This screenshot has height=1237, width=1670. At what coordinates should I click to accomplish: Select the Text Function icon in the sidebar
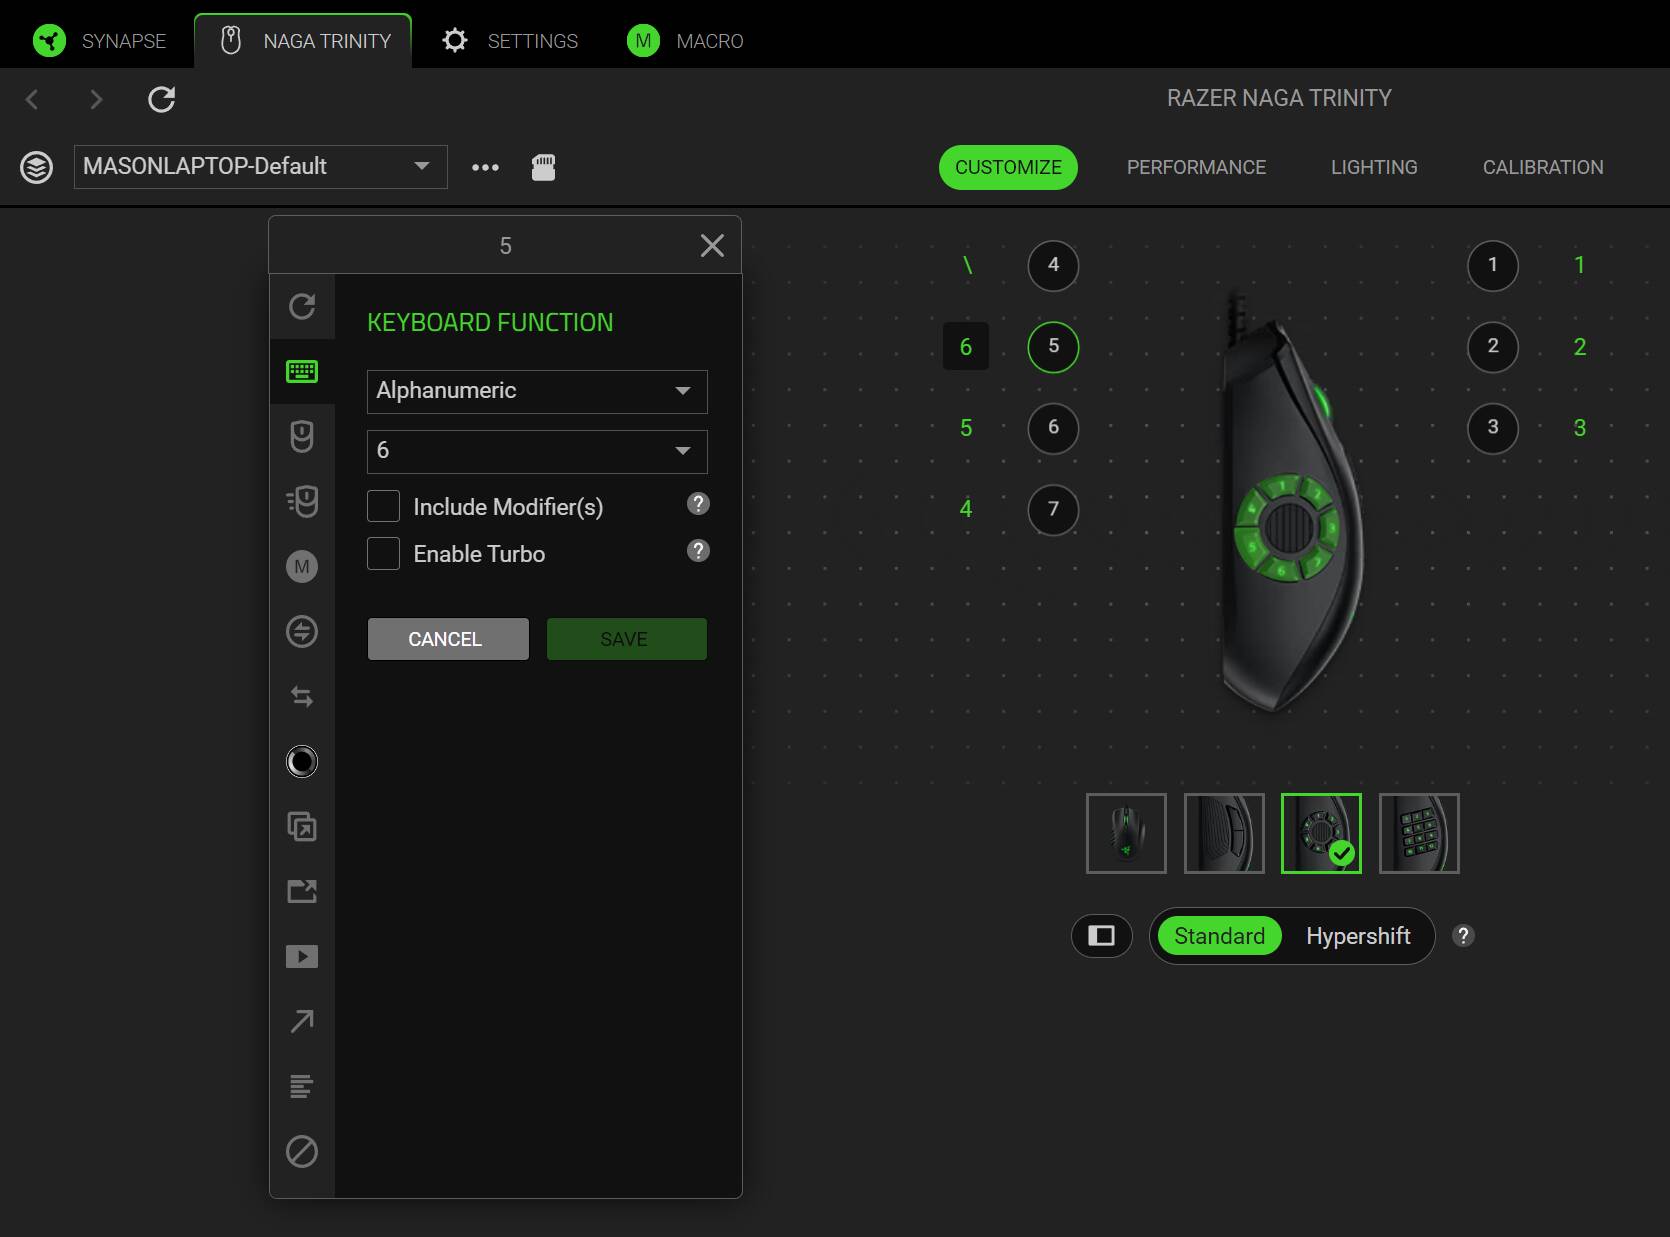point(302,1086)
